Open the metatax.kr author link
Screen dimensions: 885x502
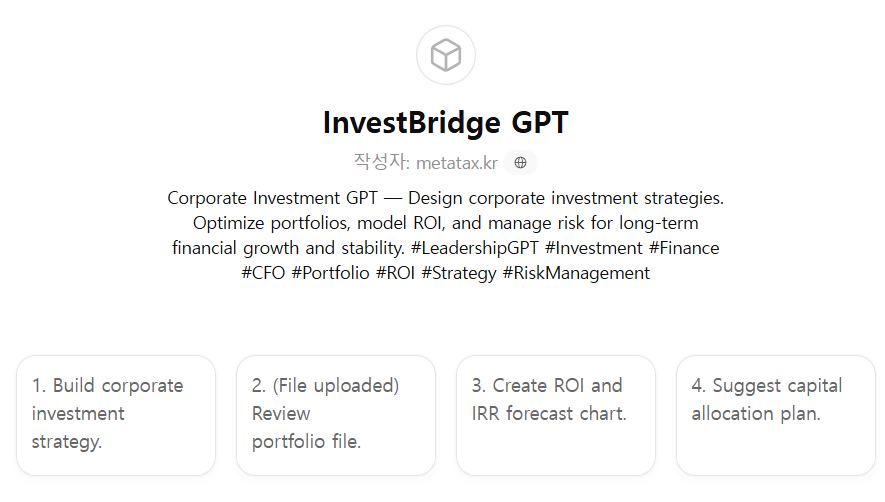(456, 163)
